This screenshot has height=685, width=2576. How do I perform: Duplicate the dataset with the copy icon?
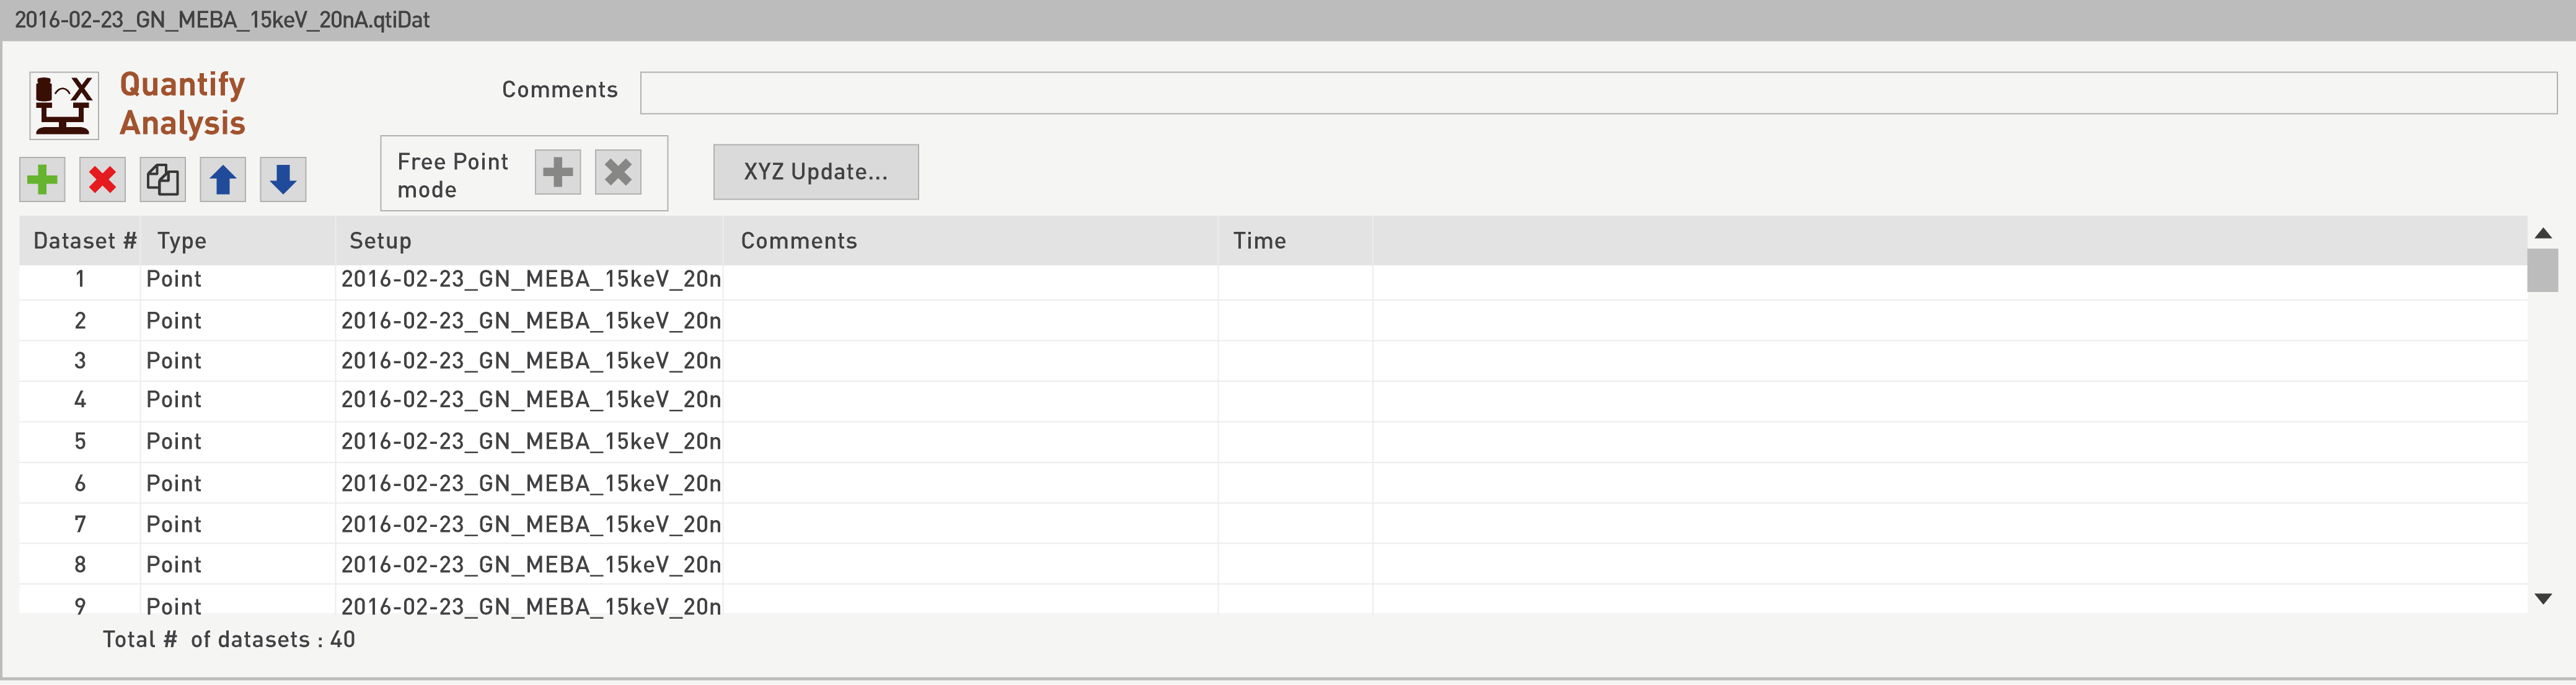pos(162,180)
